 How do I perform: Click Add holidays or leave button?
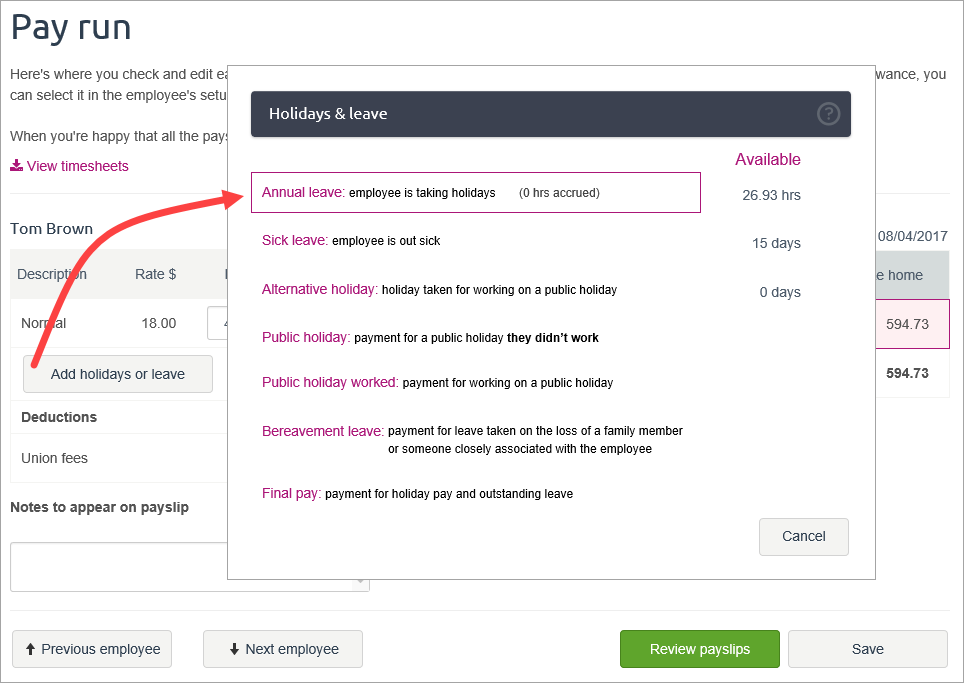118,374
